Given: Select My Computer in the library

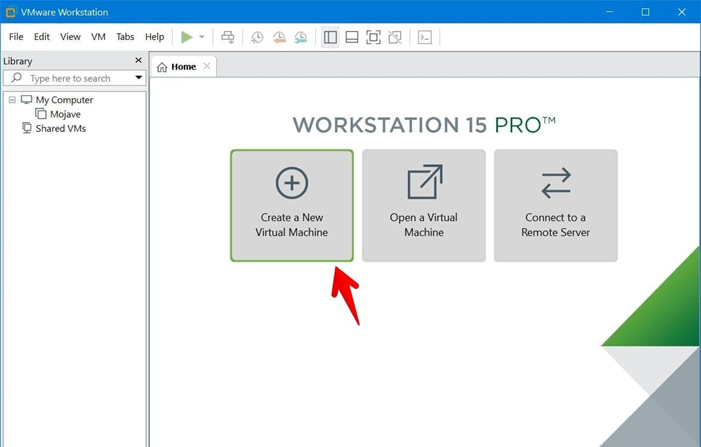Looking at the screenshot, I should click(64, 100).
